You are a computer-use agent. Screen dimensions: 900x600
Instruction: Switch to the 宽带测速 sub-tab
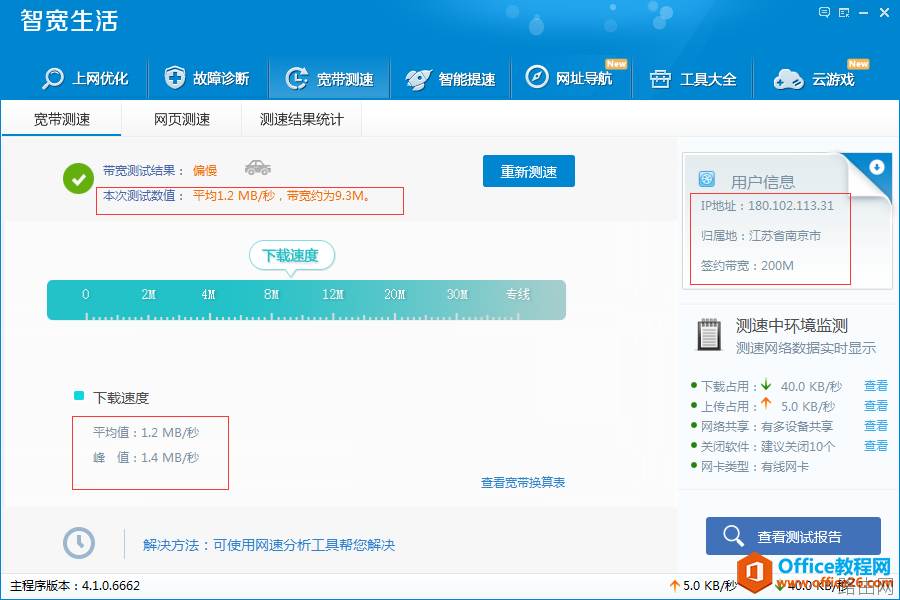tap(61, 119)
